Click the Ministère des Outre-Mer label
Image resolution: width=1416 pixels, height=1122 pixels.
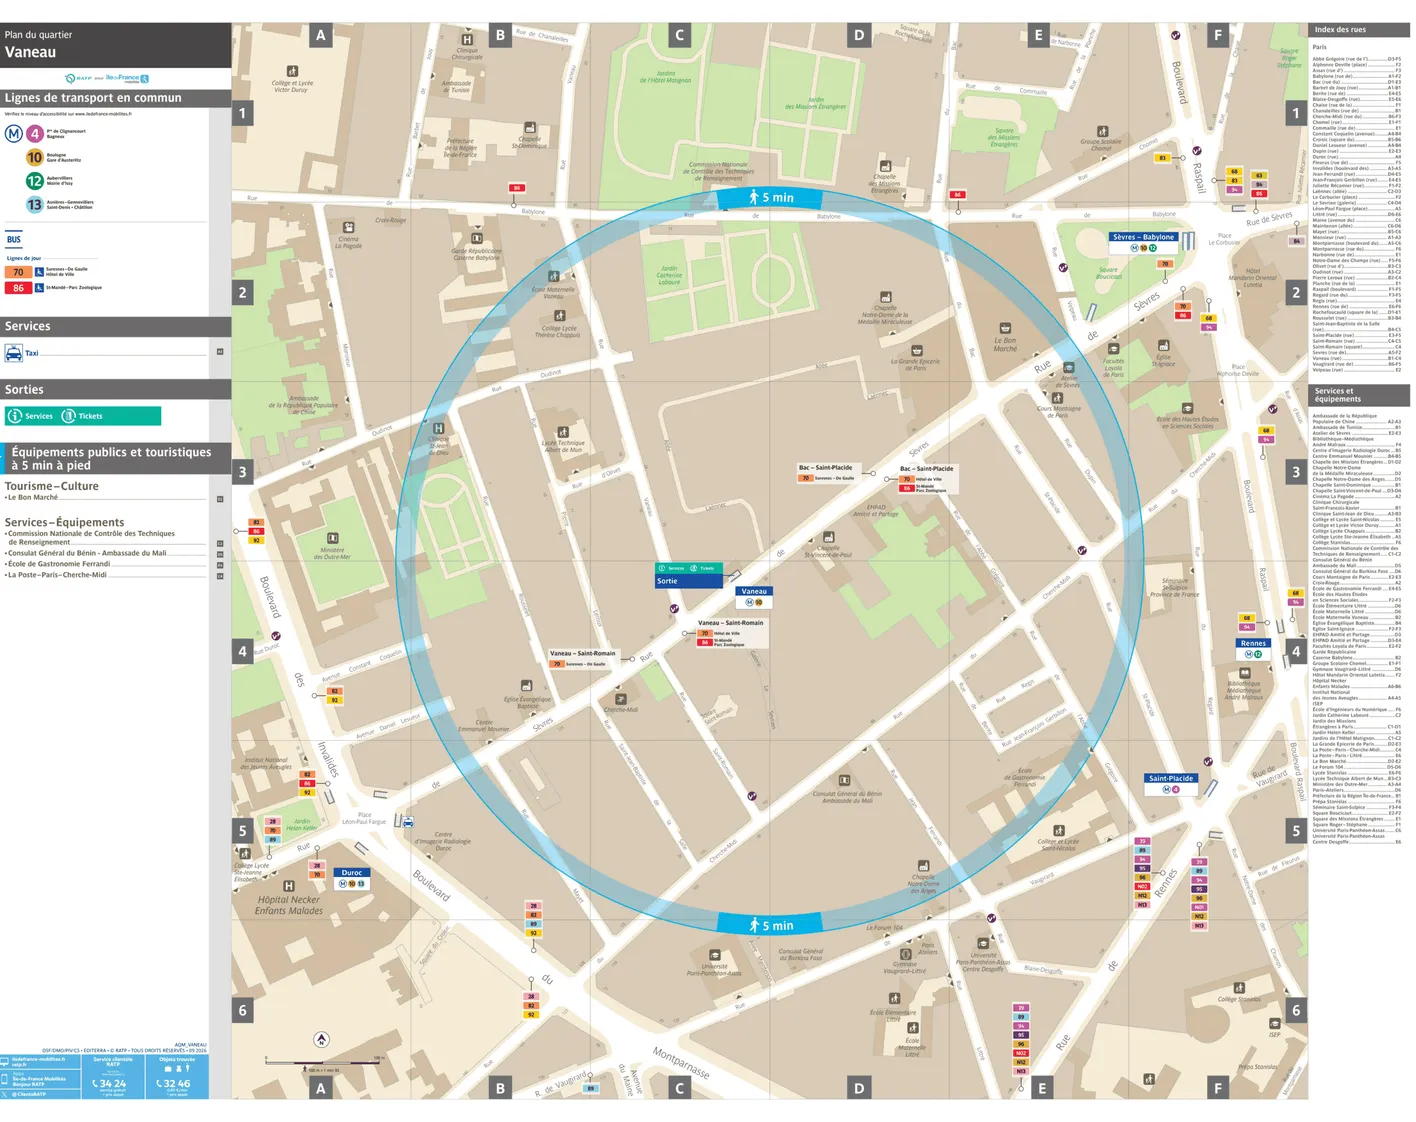334,553
